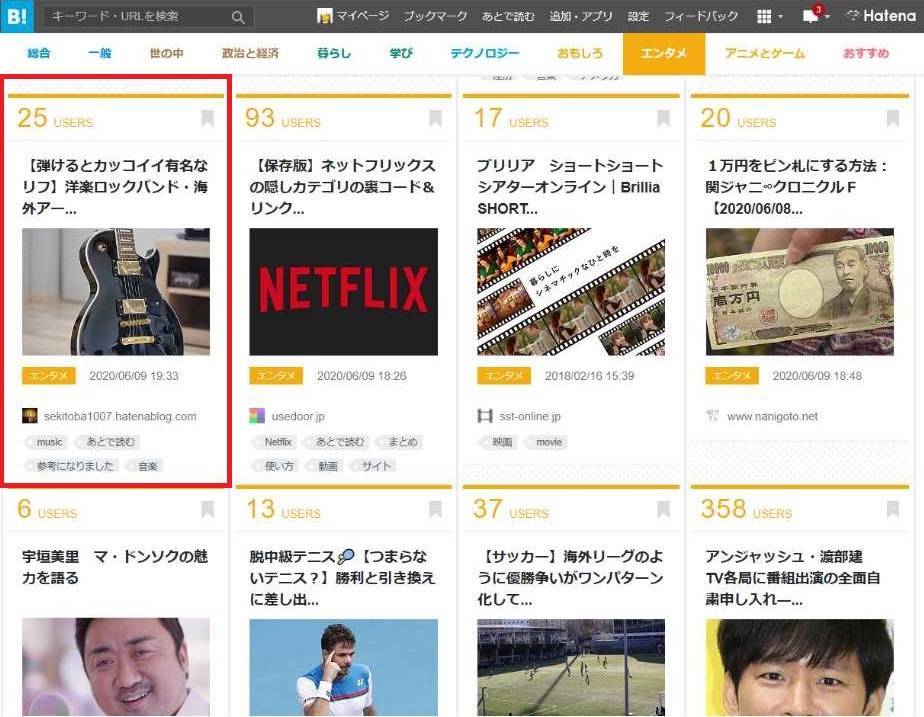Click the sst-online.jp favicon

(x=484, y=416)
